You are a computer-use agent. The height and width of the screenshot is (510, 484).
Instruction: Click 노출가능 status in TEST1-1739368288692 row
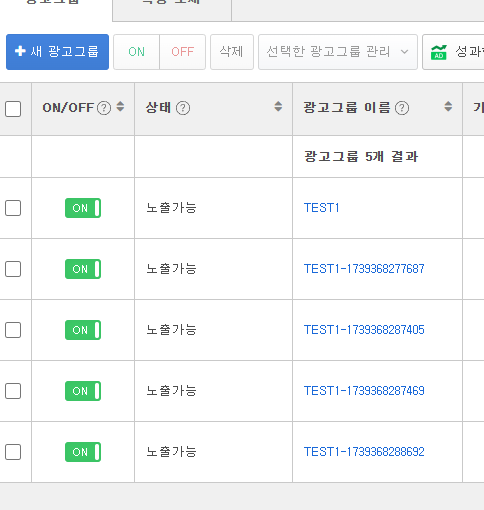pos(171,452)
